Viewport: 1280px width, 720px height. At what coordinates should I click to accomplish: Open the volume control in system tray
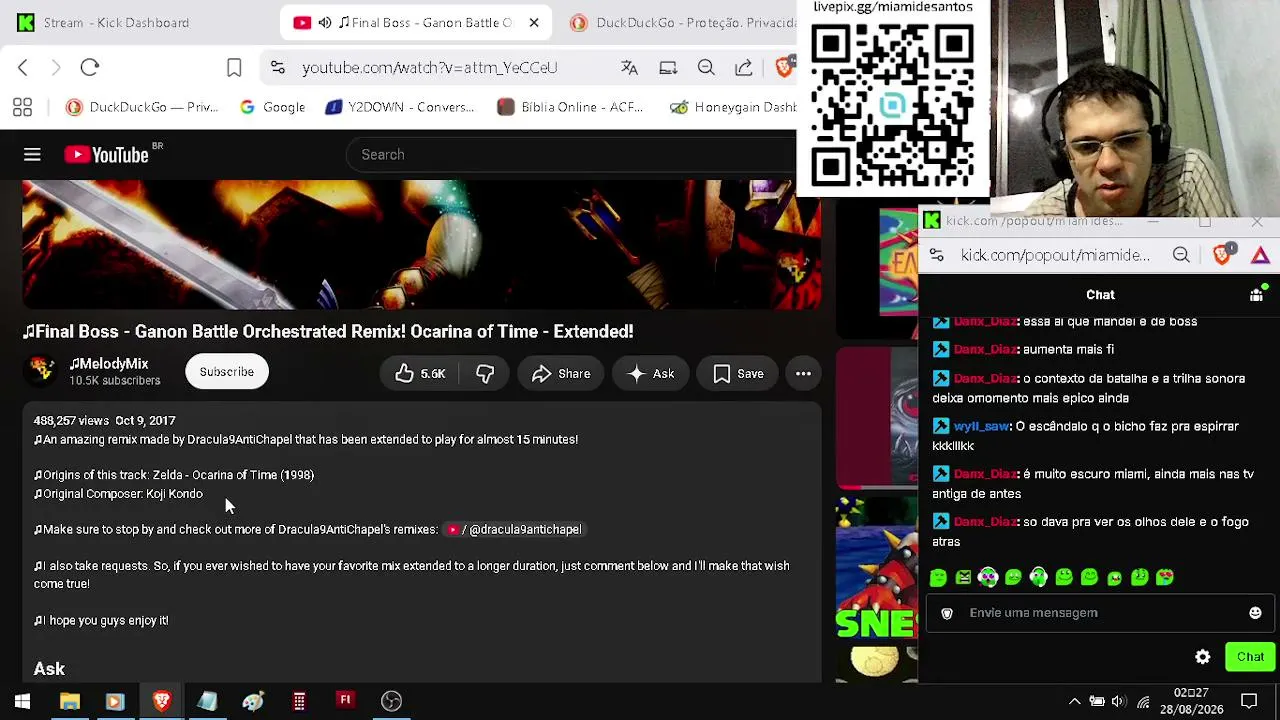point(1118,702)
